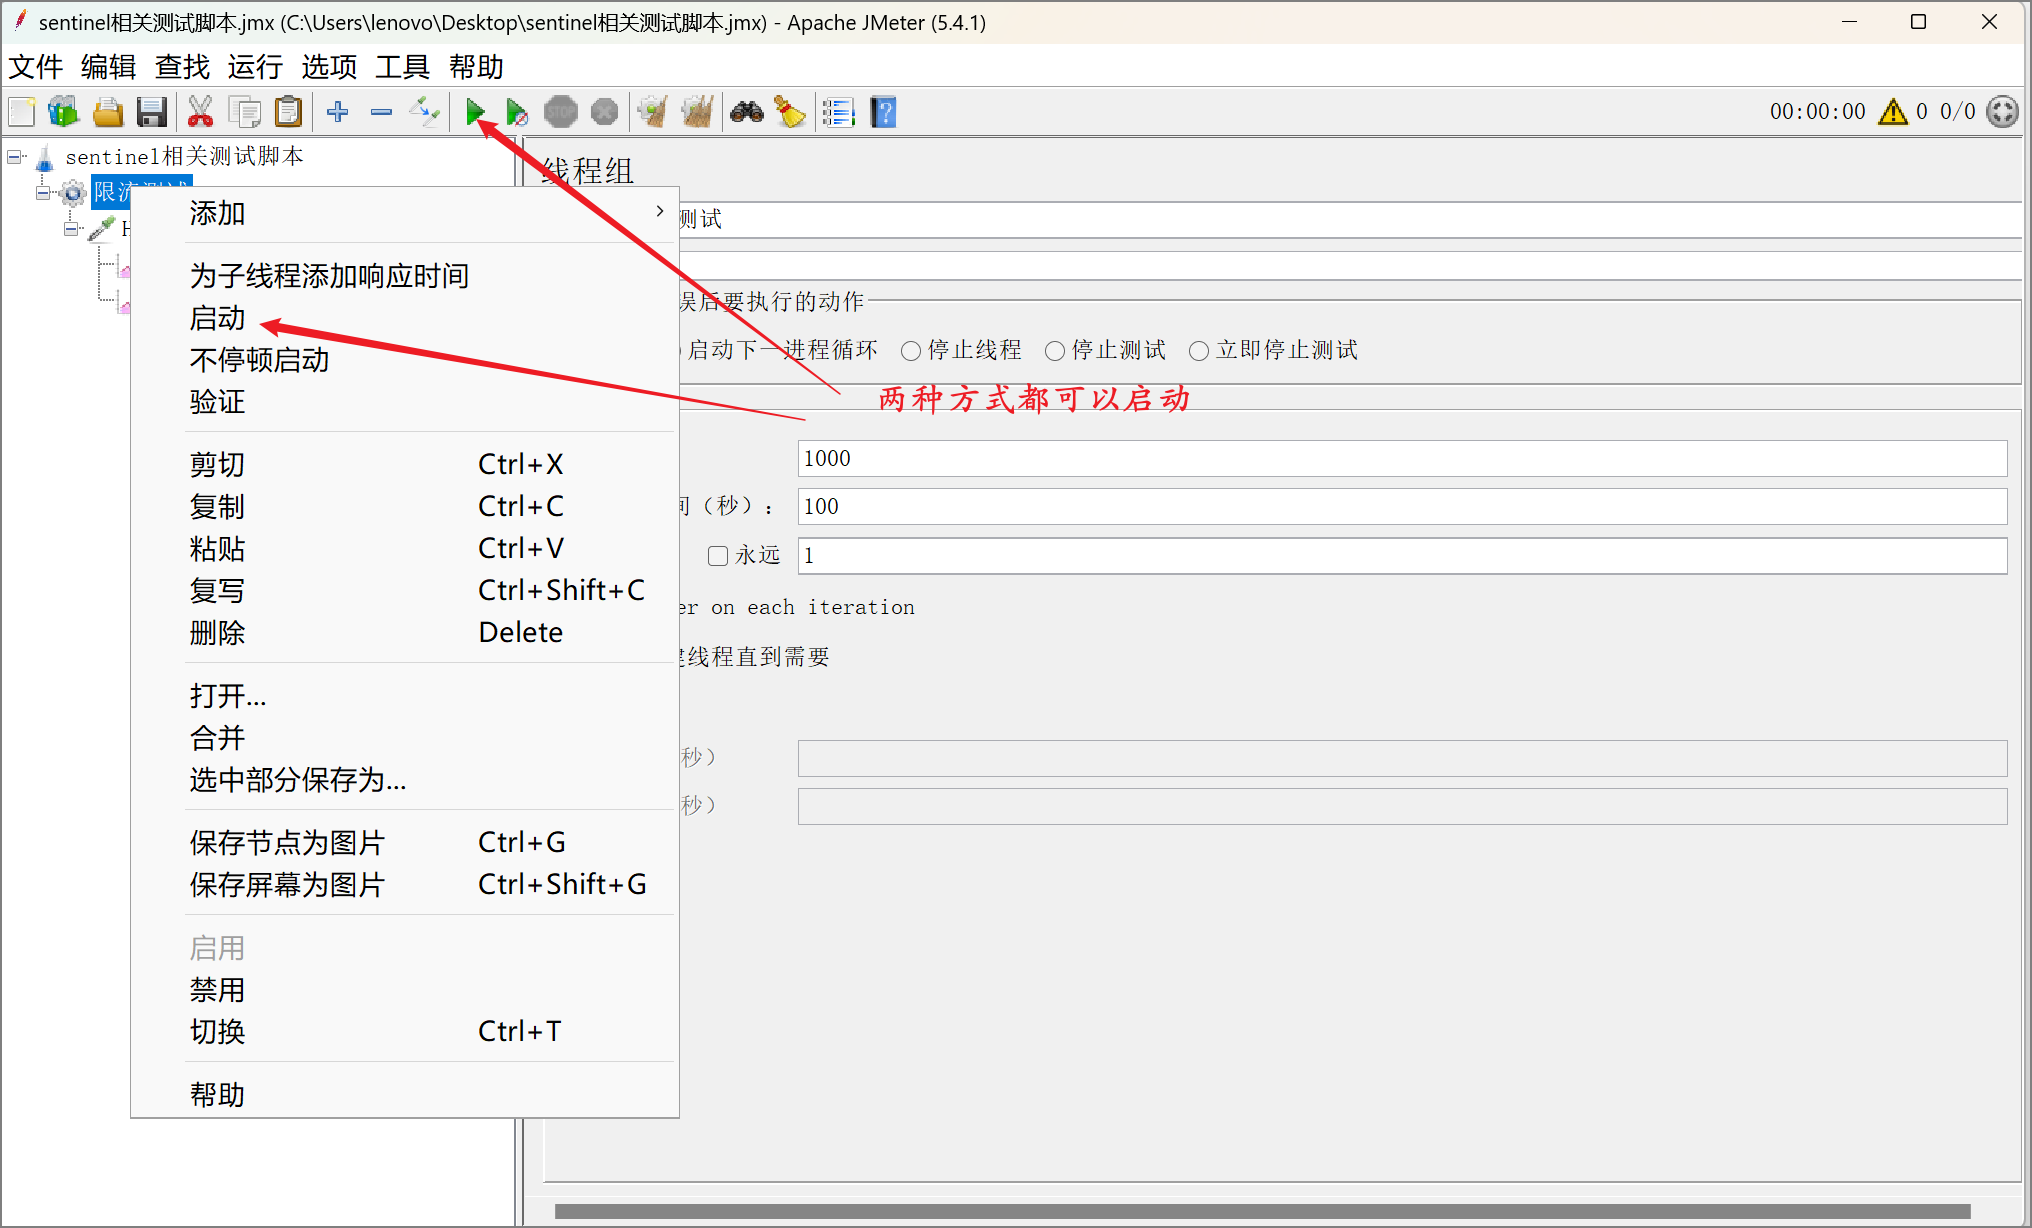Open the 文件 menu
This screenshot has width=2032, height=1228.
click(36, 67)
